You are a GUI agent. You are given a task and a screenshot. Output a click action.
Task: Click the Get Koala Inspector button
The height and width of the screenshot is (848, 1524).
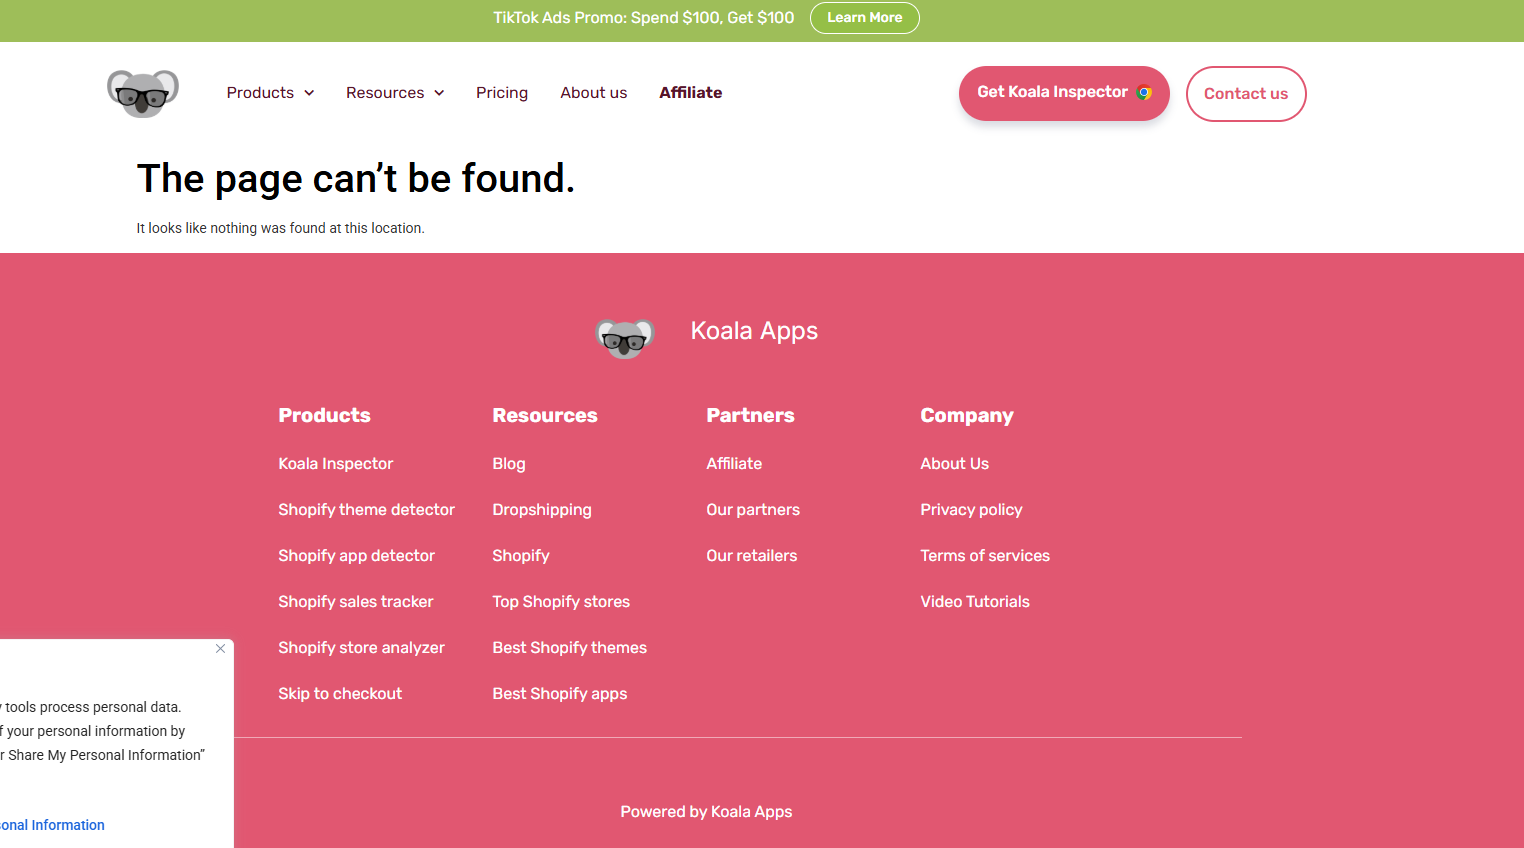pos(1063,93)
